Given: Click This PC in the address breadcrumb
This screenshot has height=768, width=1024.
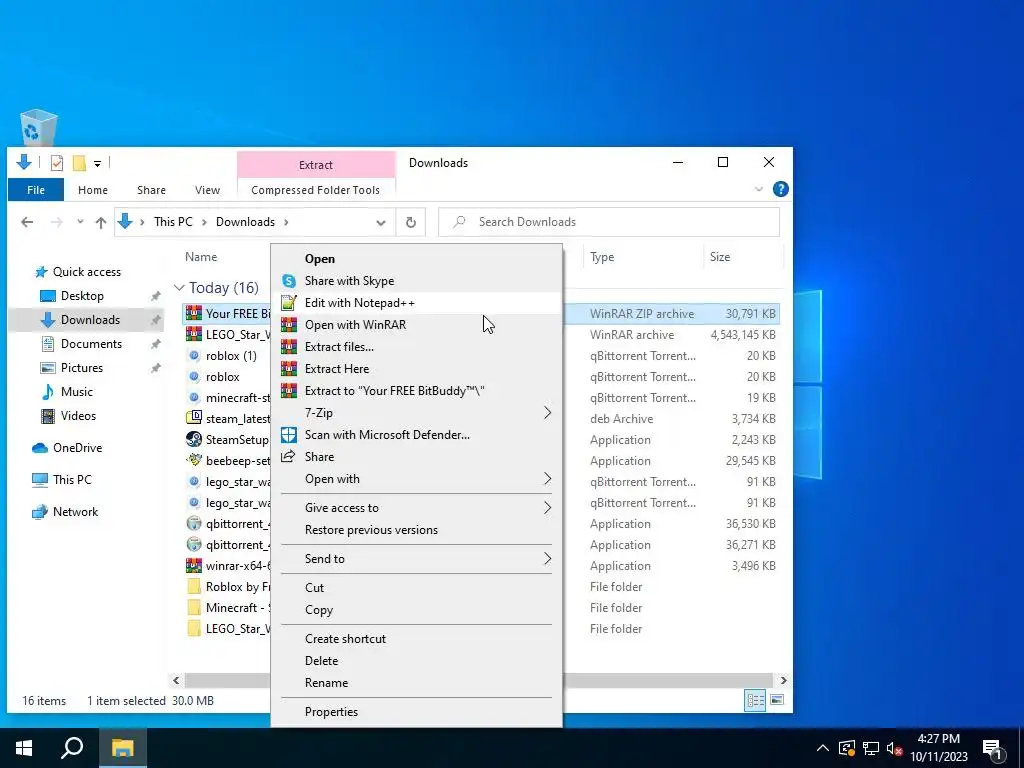Looking at the screenshot, I should tap(173, 222).
